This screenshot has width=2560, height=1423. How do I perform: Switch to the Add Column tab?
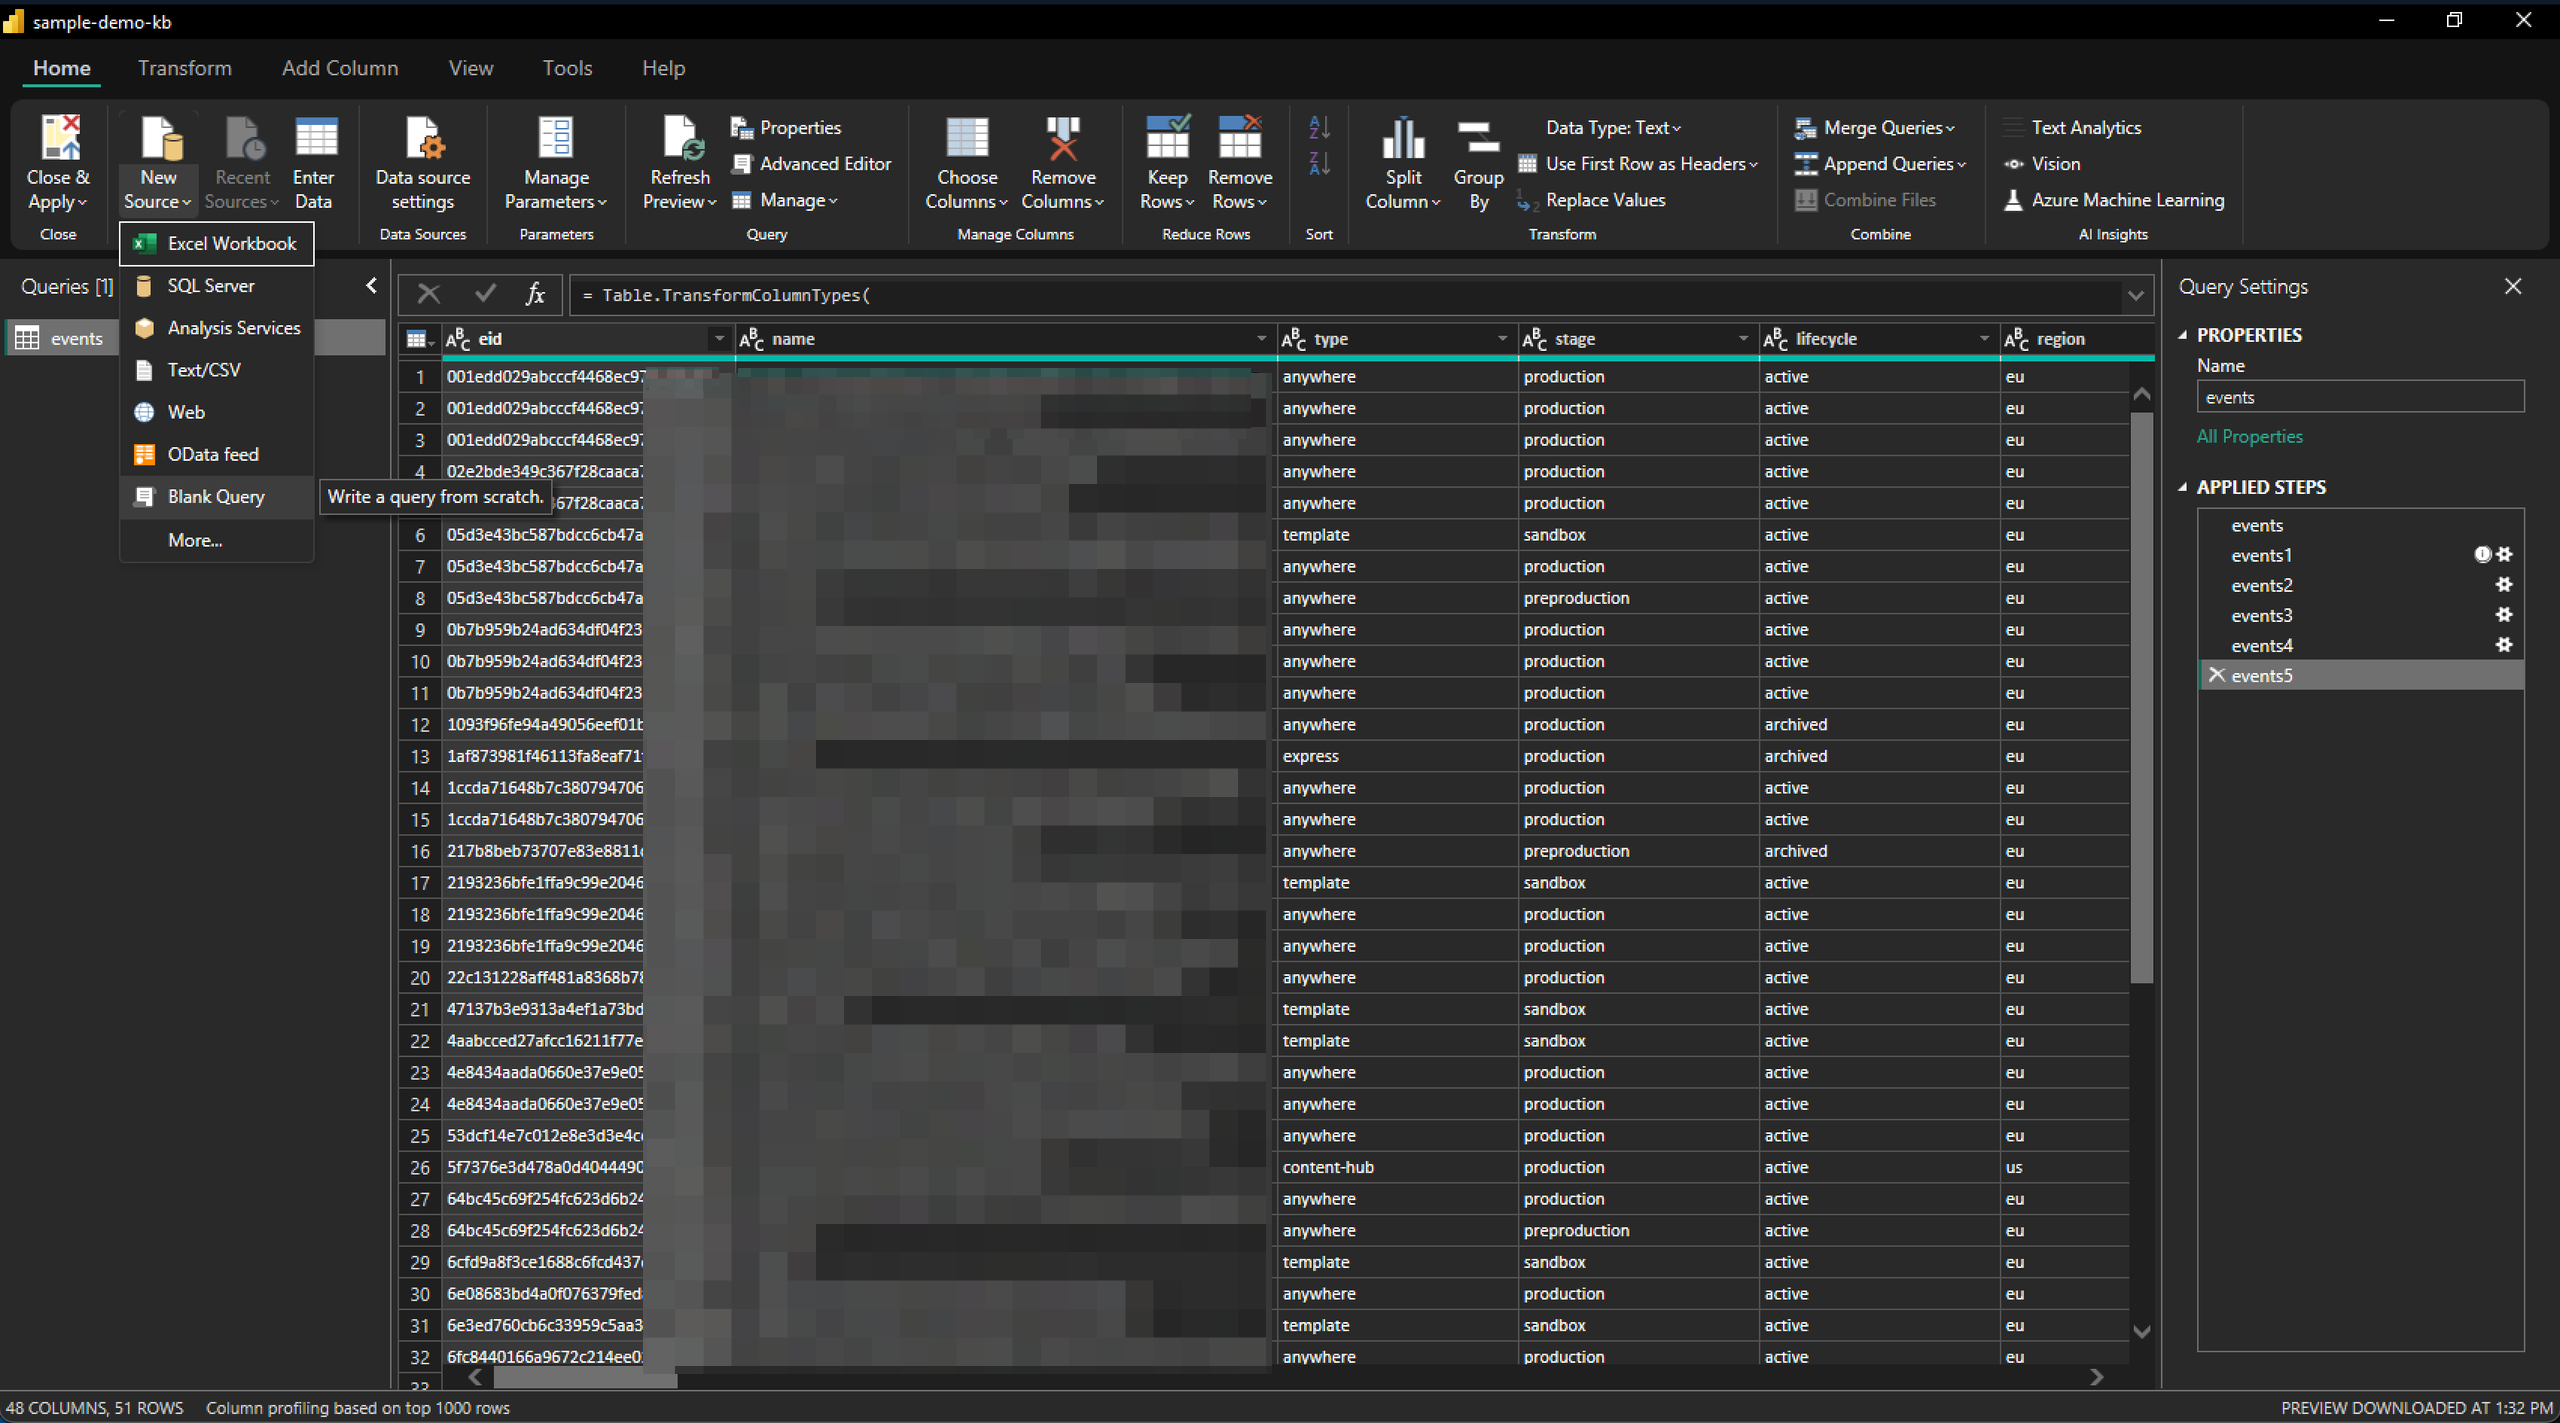click(x=339, y=67)
